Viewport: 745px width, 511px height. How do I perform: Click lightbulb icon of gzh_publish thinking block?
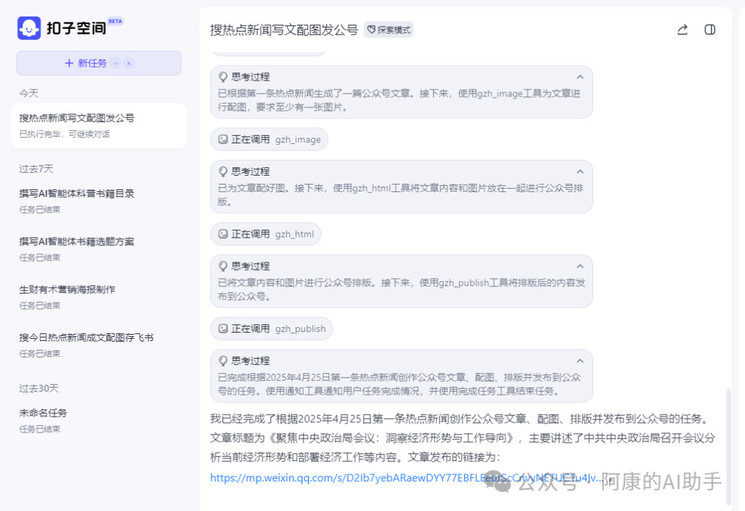coord(222,266)
